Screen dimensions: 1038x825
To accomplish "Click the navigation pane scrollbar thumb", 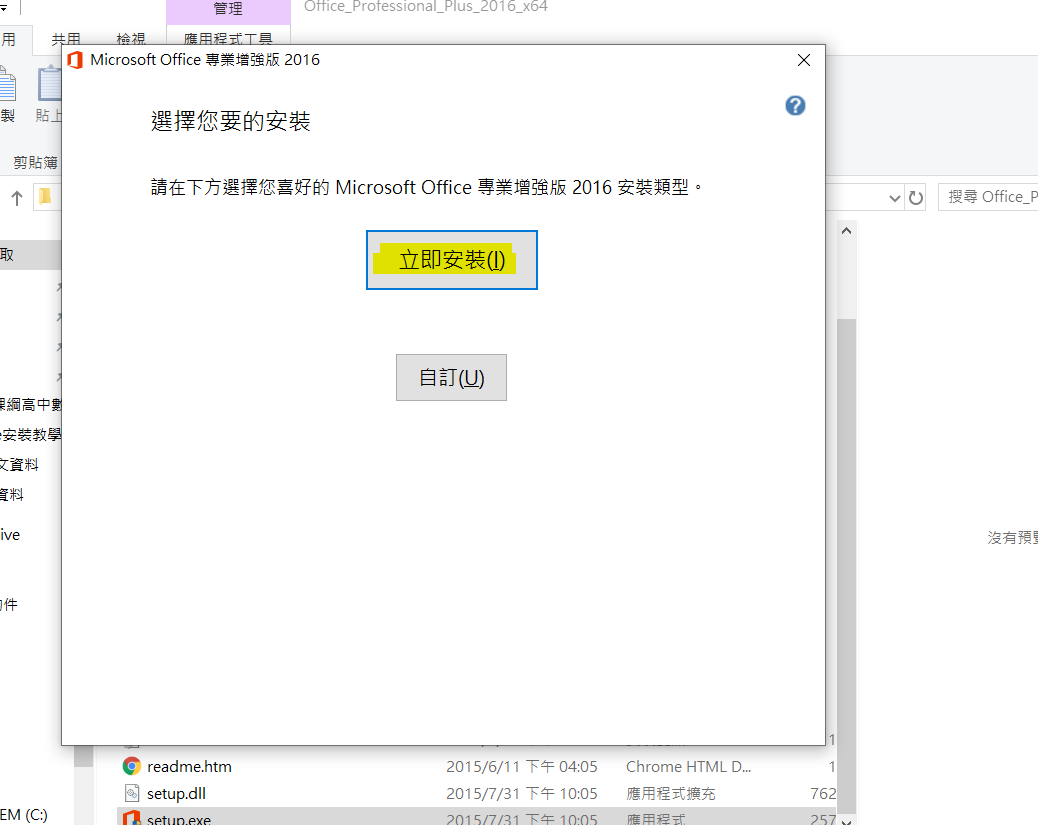I will pyautogui.click(x=83, y=756).
